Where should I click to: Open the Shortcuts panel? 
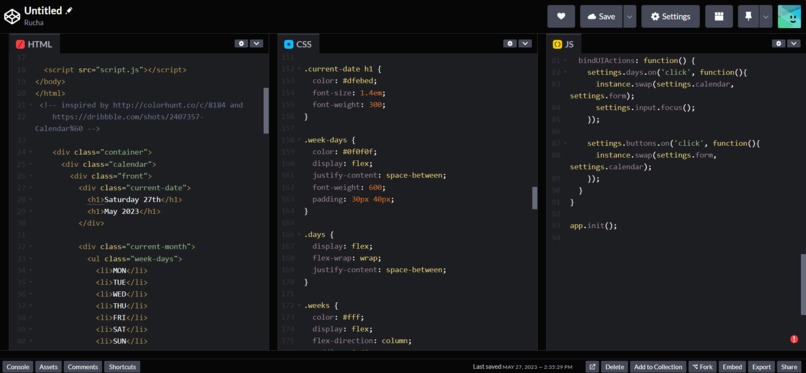click(122, 367)
